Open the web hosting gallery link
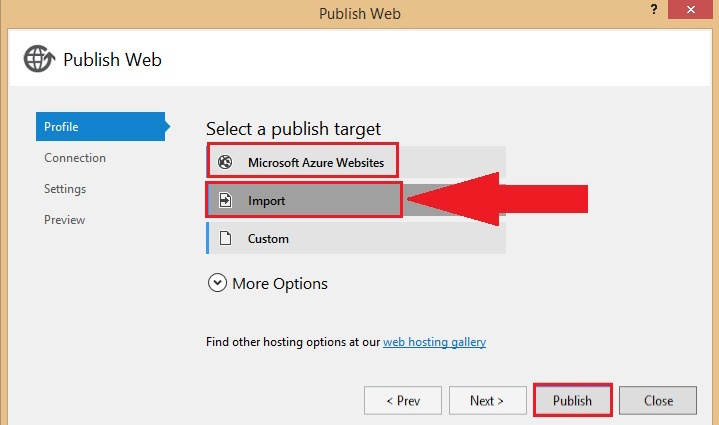 [x=434, y=342]
